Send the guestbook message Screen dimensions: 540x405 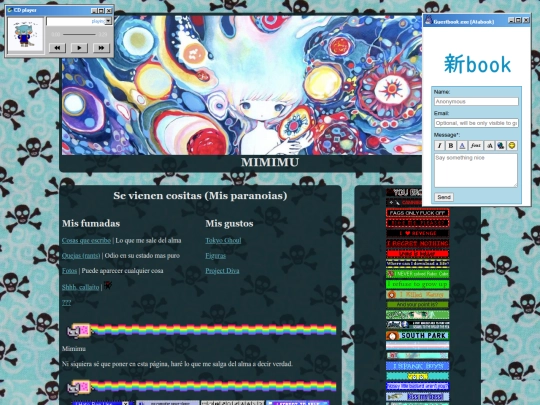point(444,197)
